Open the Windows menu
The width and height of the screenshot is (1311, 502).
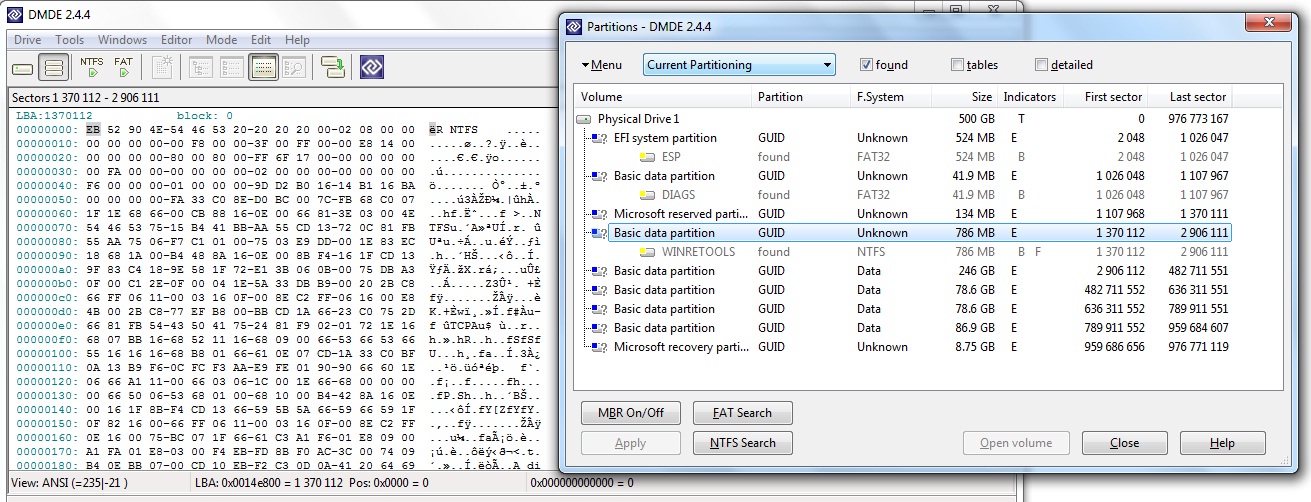122,40
